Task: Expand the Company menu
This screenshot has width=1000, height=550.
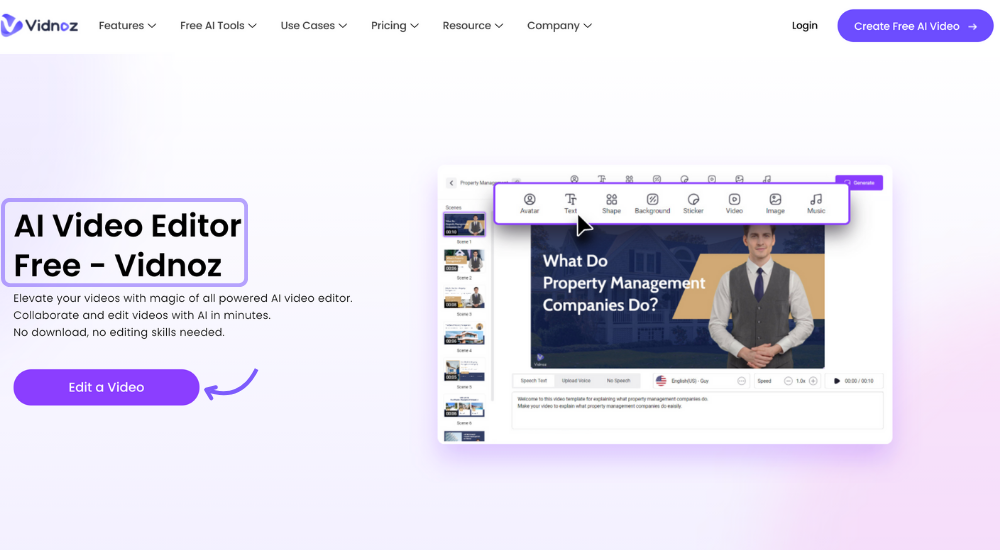Action: pyautogui.click(x=559, y=26)
